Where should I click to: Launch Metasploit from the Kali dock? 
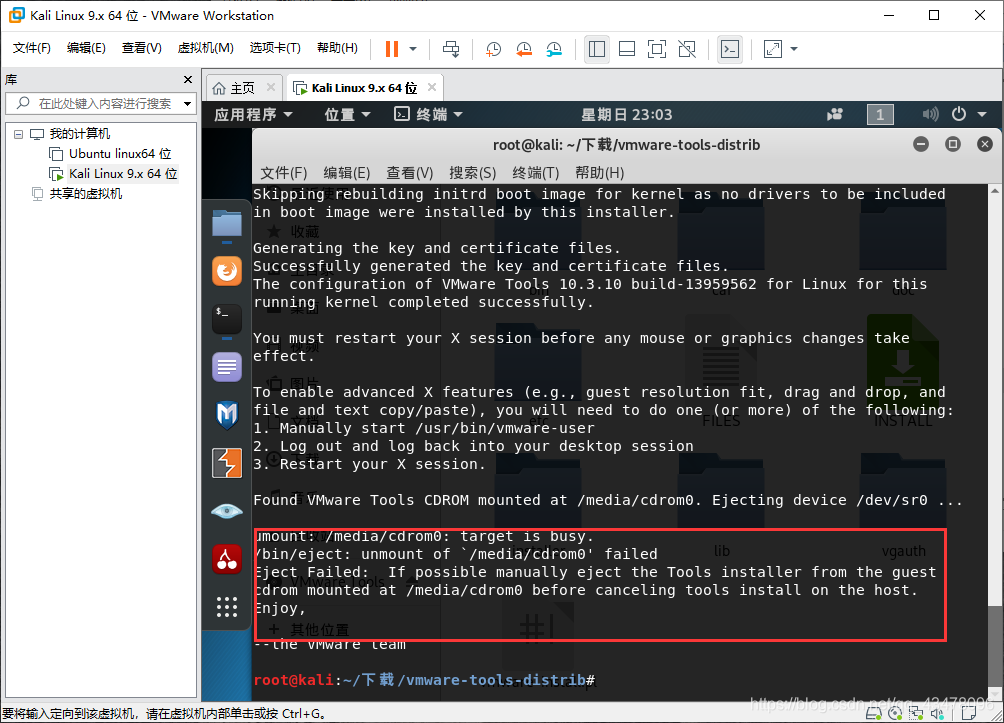tap(227, 415)
